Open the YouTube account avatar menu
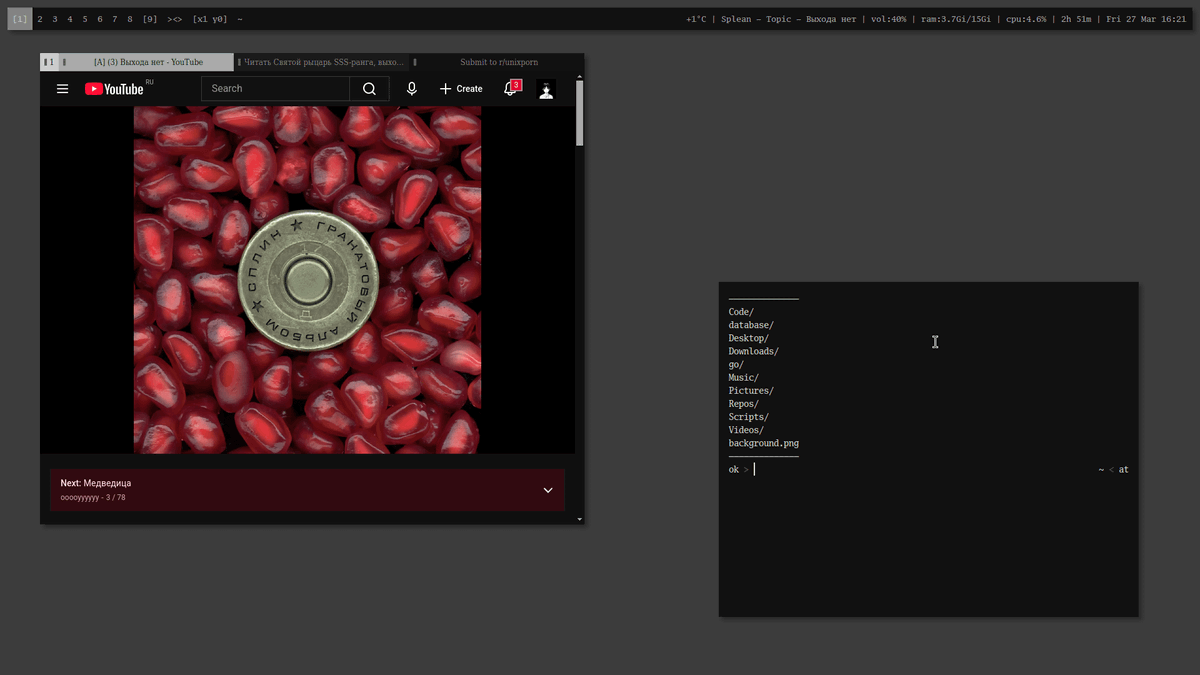The image size is (1200, 675). [x=546, y=89]
